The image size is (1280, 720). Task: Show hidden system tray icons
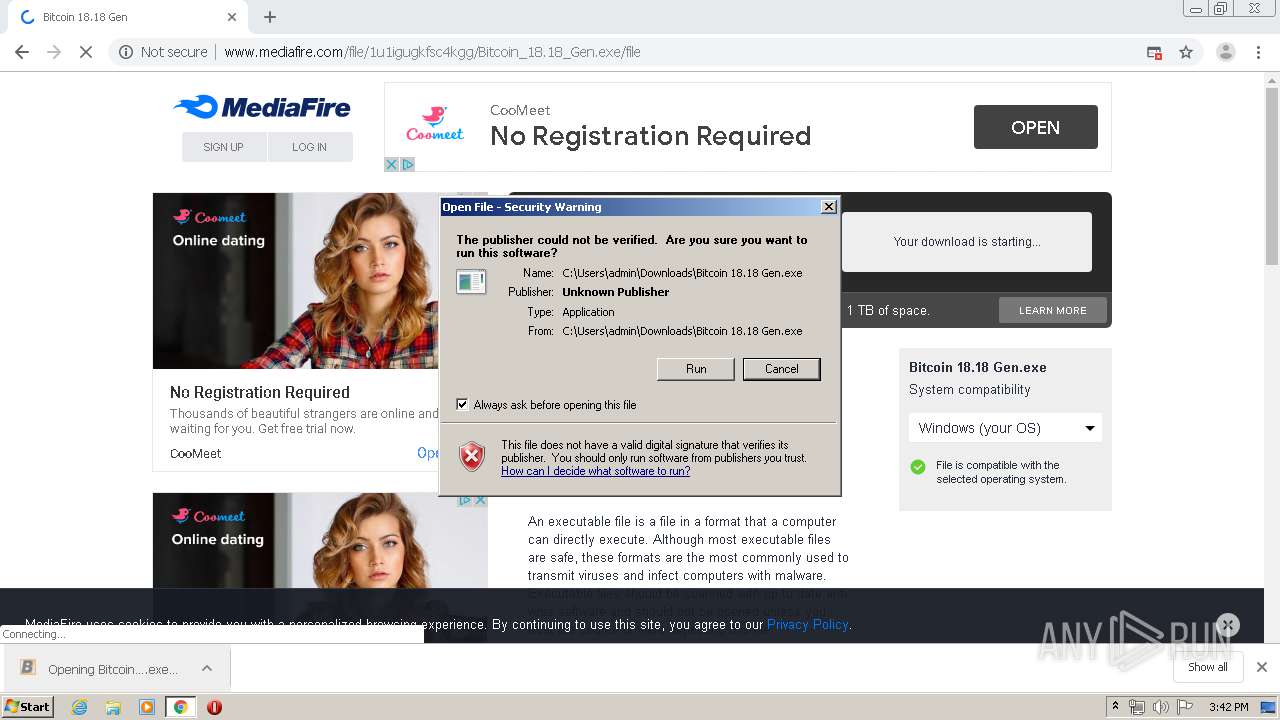click(x=1115, y=707)
